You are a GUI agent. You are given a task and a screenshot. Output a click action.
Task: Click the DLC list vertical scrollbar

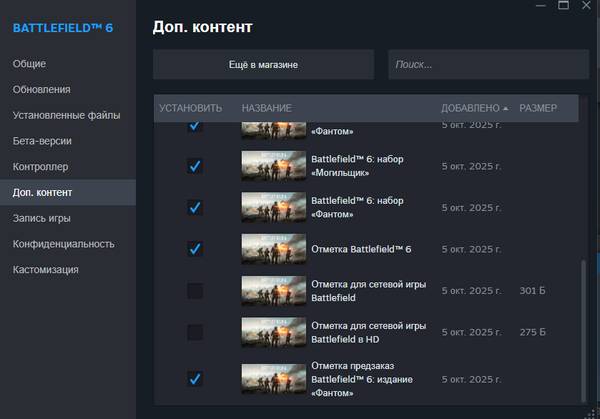[x=584, y=330]
